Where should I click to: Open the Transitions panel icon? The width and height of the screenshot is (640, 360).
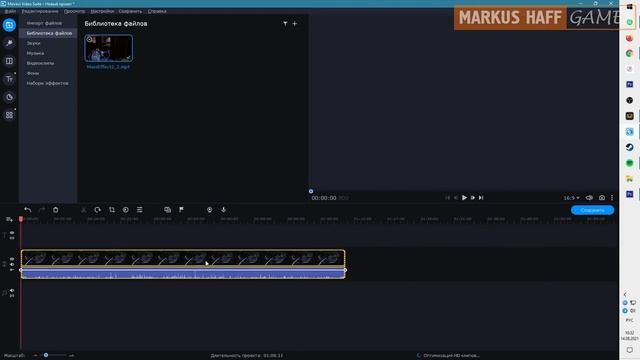[x=9, y=61]
